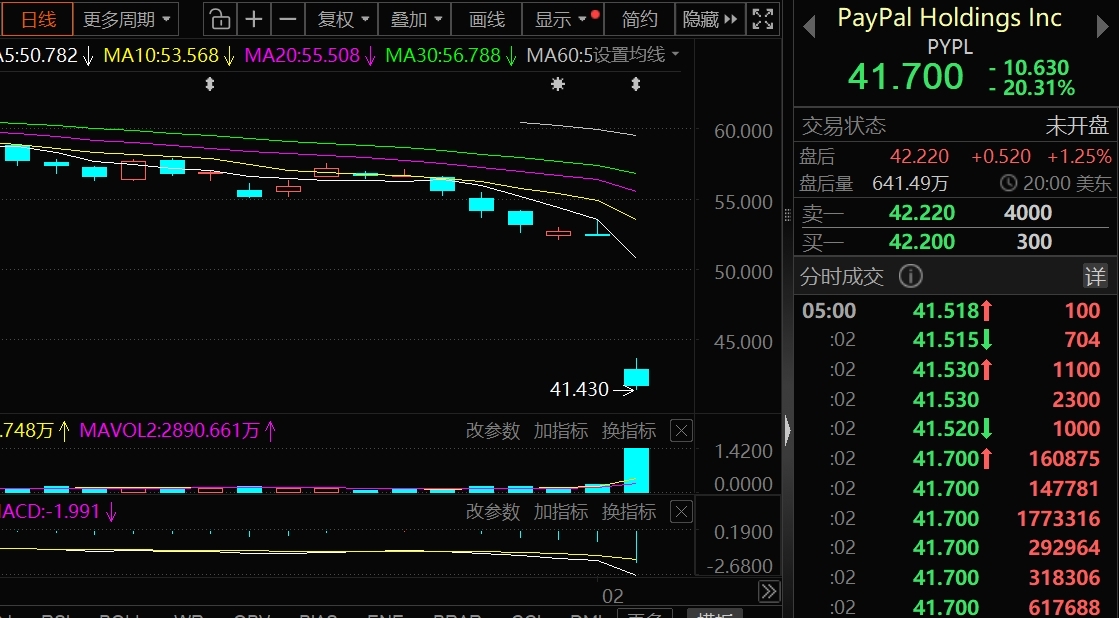Click the 盘后 after-hours price 42.220
Screen dimensions: 1119x618
(x=919, y=156)
